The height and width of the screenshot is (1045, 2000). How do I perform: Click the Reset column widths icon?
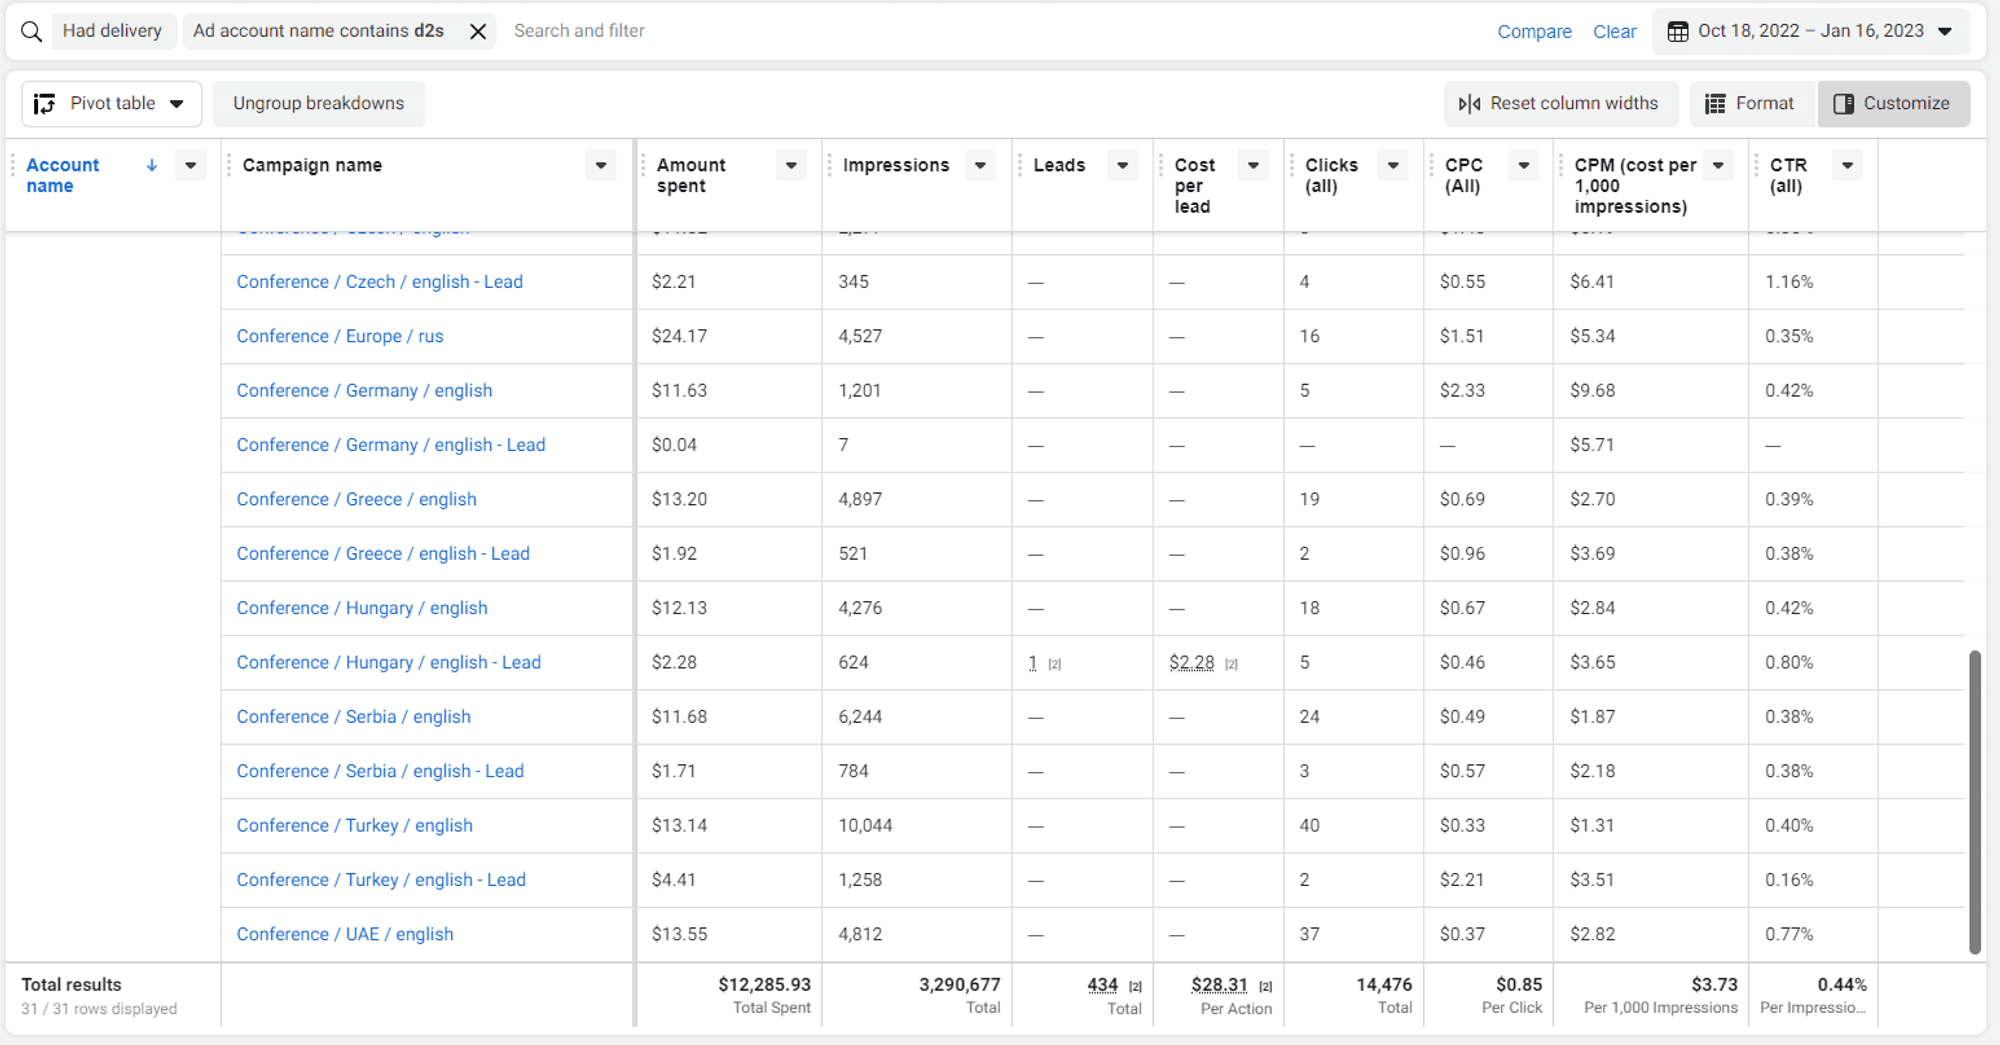coord(1470,103)
